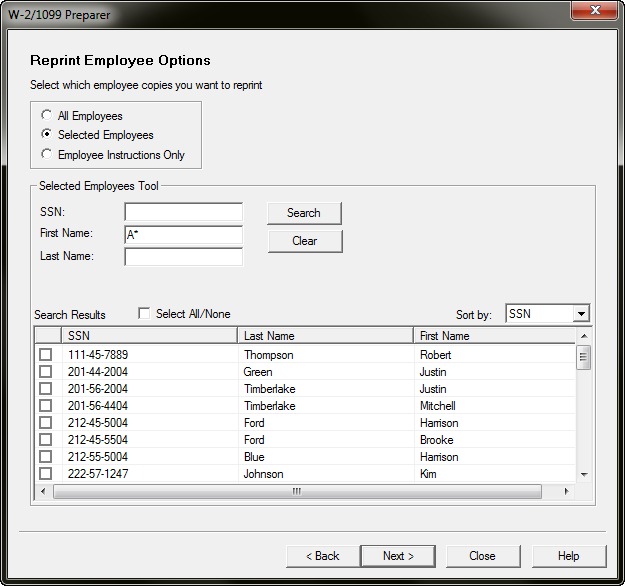Open the Sort by dropdown
The height and width of the screenshot is (586, 625).
click(x=581, y=314)
